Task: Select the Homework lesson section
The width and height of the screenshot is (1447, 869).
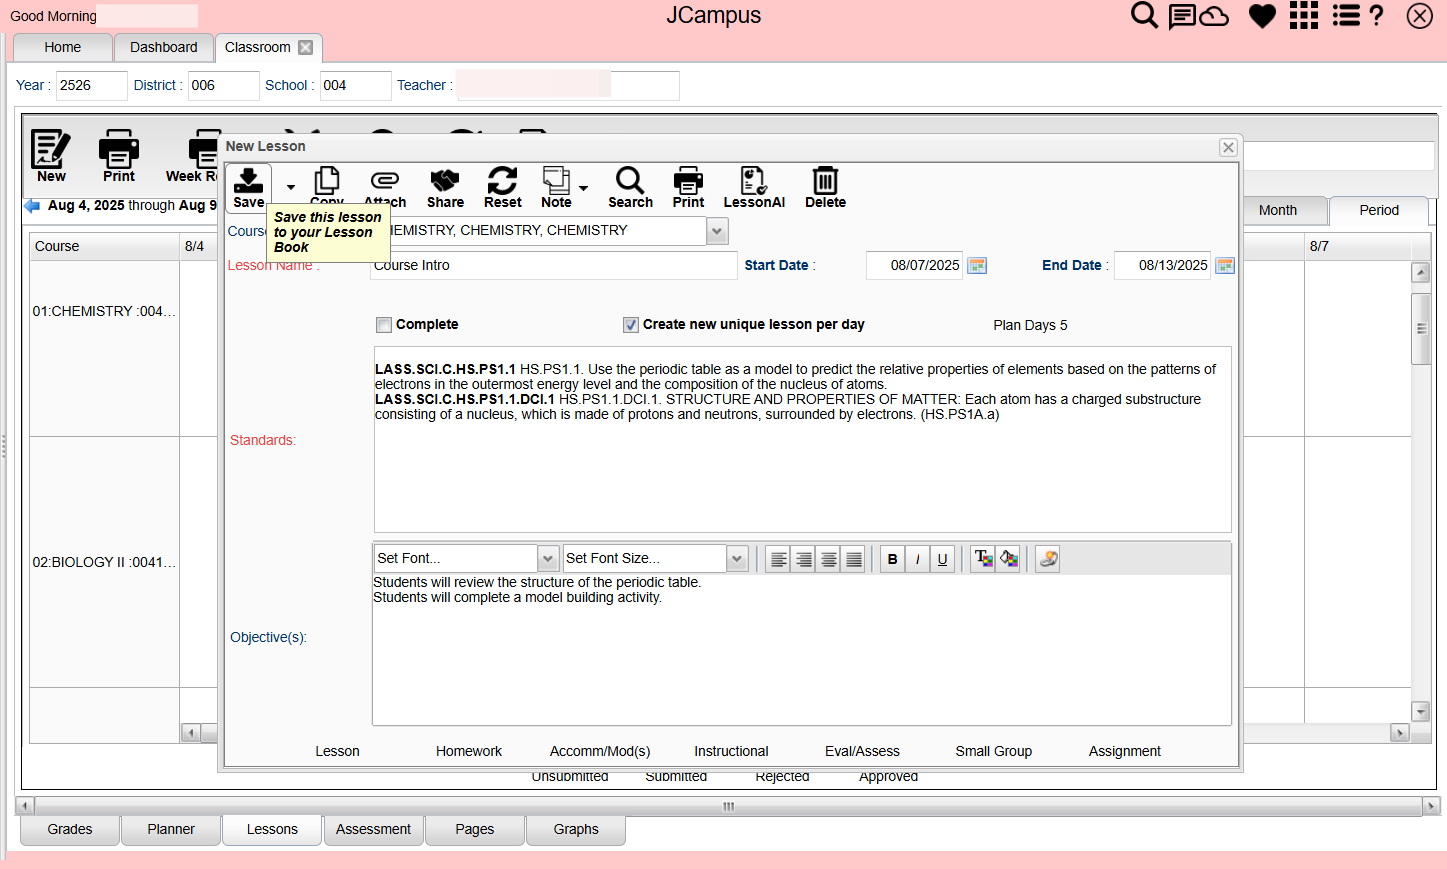Action: (x=469, y=751)
